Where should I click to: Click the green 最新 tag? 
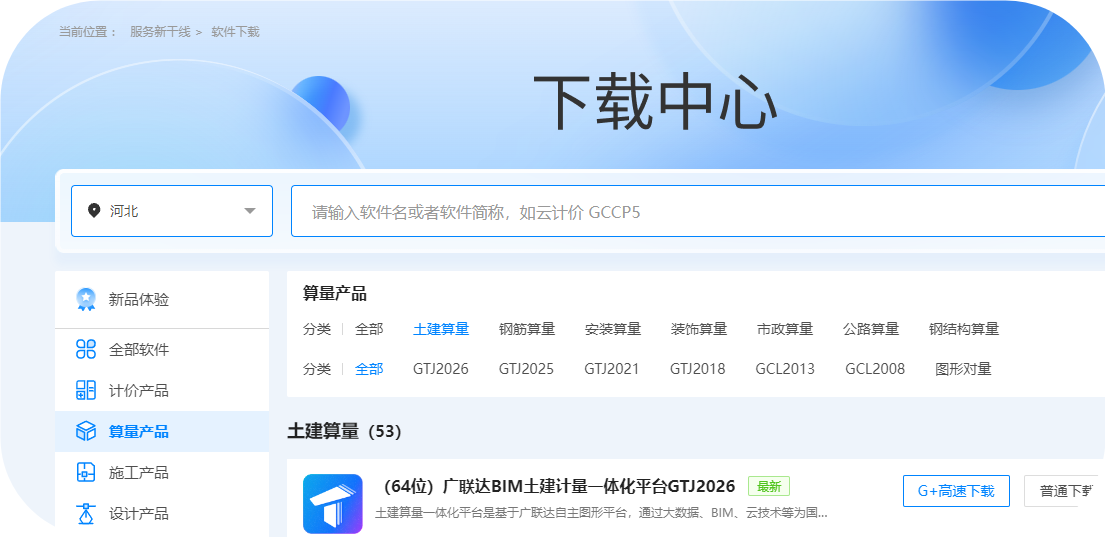coord(769,486)
